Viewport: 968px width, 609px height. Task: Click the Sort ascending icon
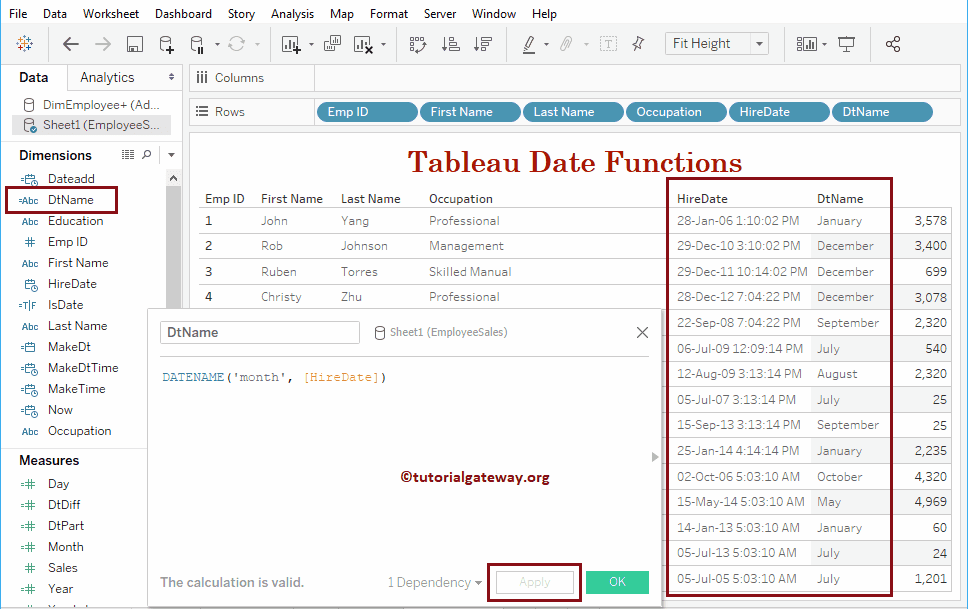tap(451, 44)
